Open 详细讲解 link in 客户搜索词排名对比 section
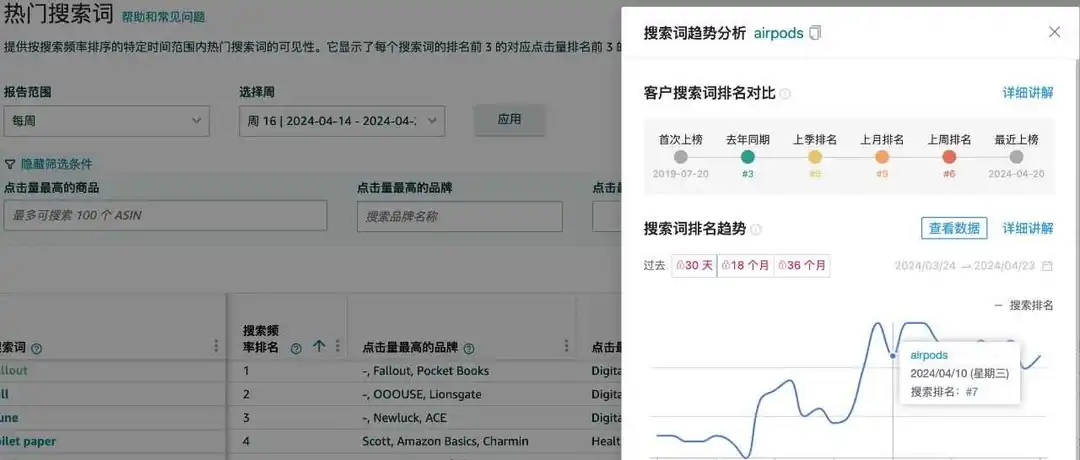The height and width of the screenshot is (460, 1080). tap(1028, 93)
